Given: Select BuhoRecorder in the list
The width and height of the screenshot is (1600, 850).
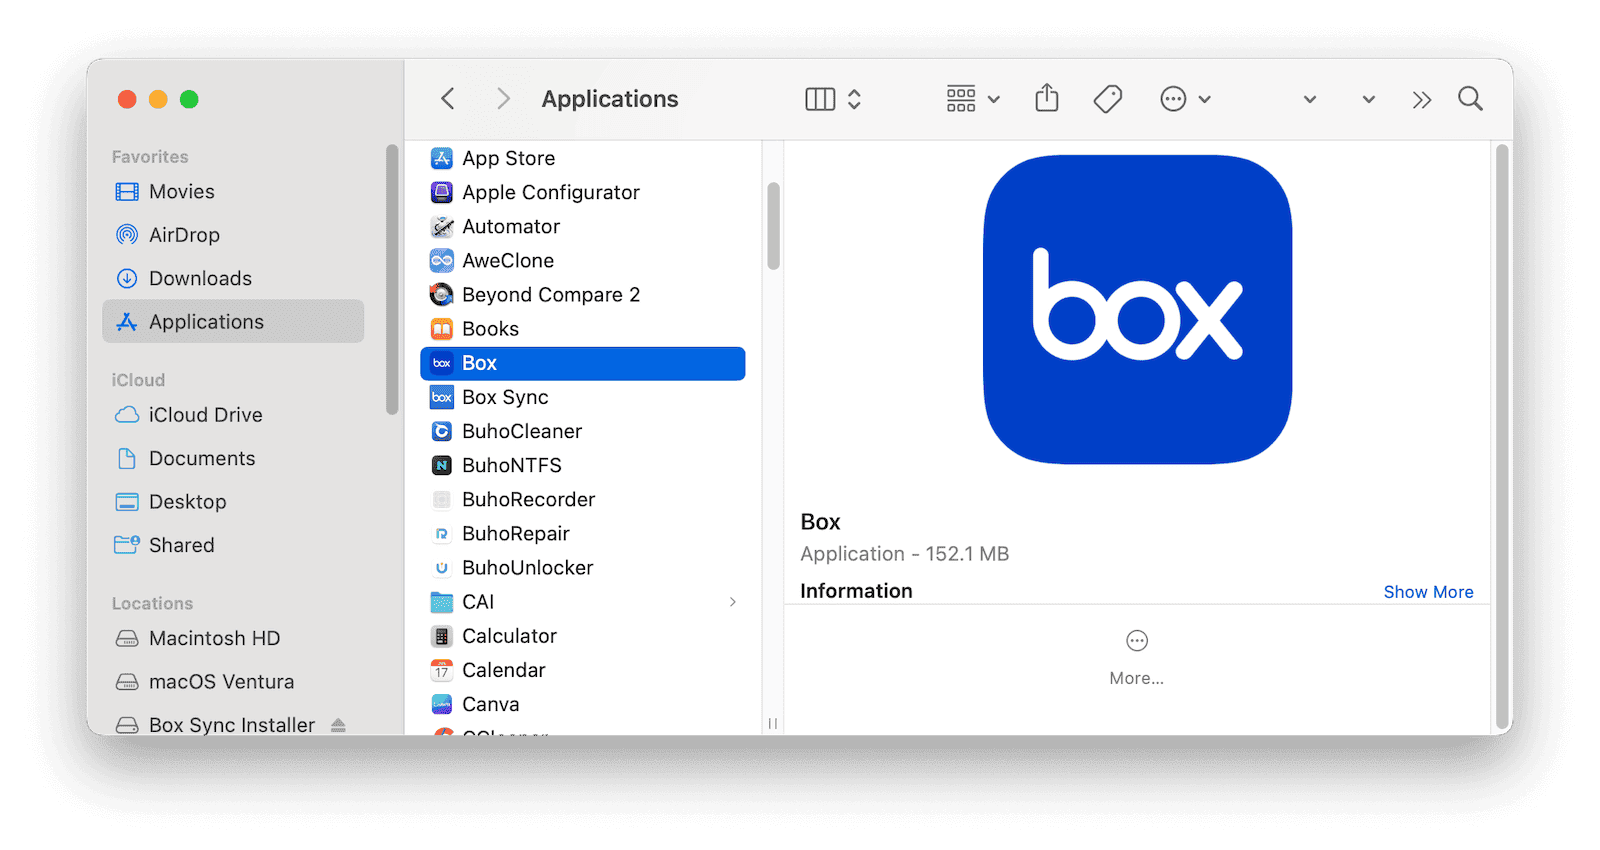Looking at the screenshot, I should (583, 499).
